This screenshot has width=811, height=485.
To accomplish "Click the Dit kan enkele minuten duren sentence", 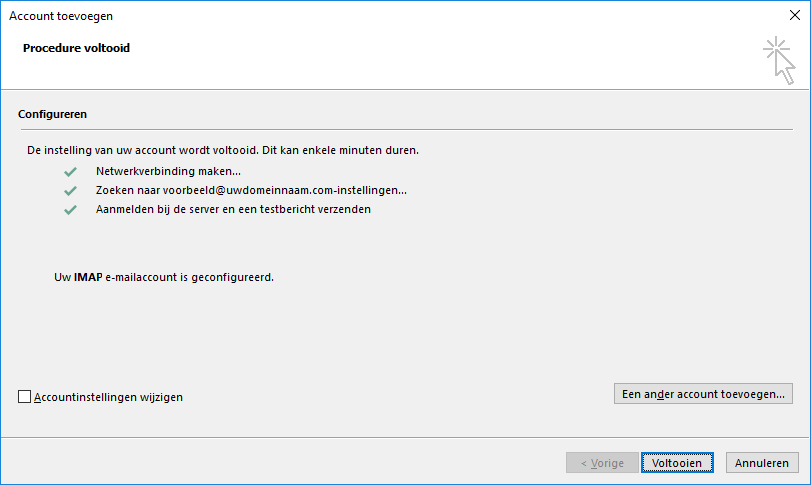I will (x=340, y=150).
